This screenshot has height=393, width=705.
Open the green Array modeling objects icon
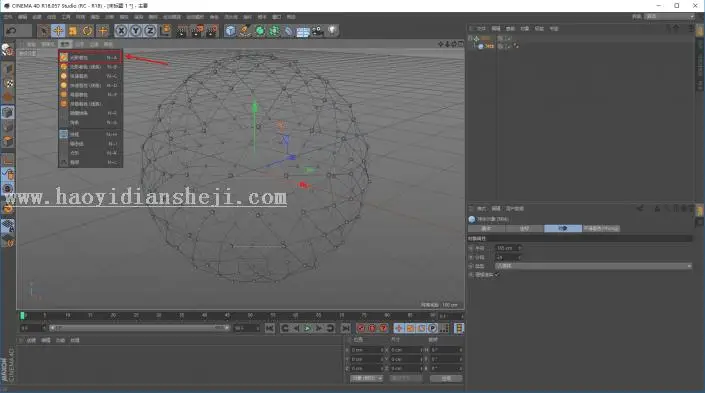[274, 31]
